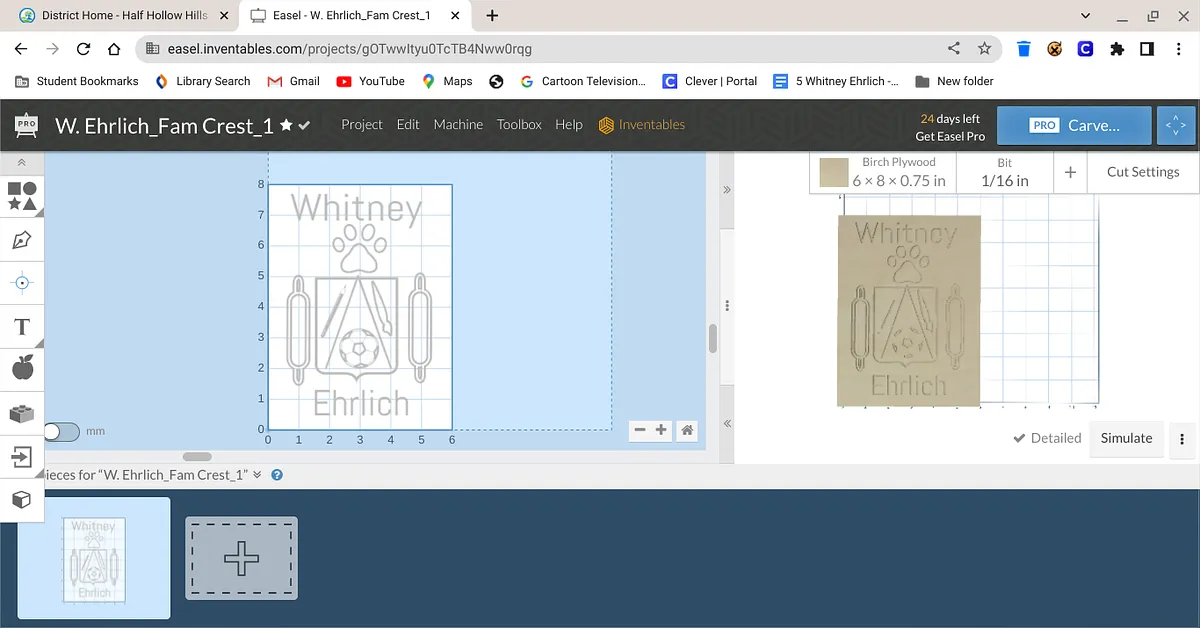Select the Whitney crest workpiece thumbnail

94,557
